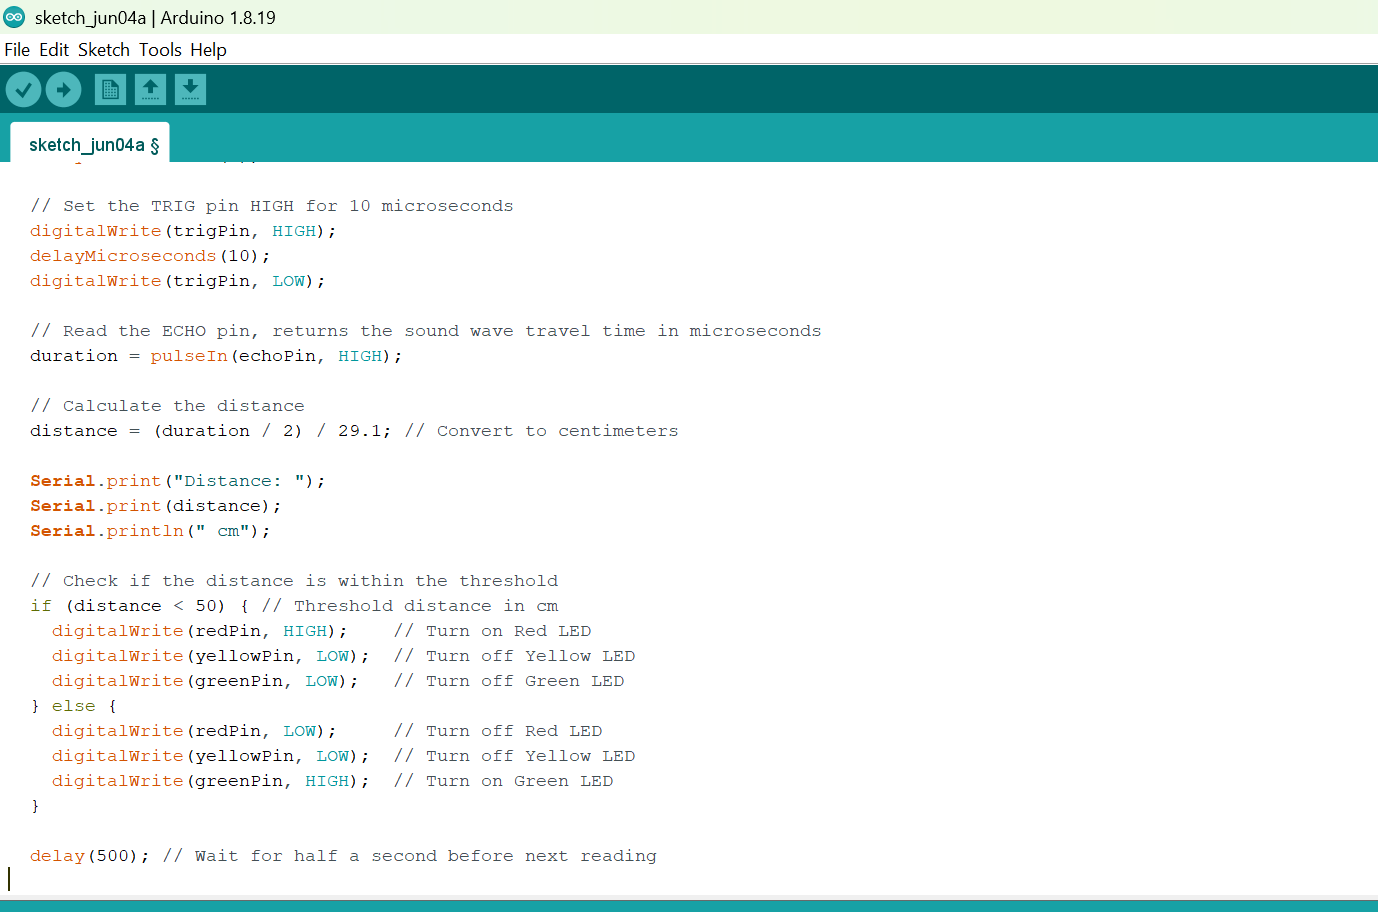Click the Serial.println(" cm"); line
This screenshot has height=912, width=1378.
pyautogui.click(x=150, y=531)
